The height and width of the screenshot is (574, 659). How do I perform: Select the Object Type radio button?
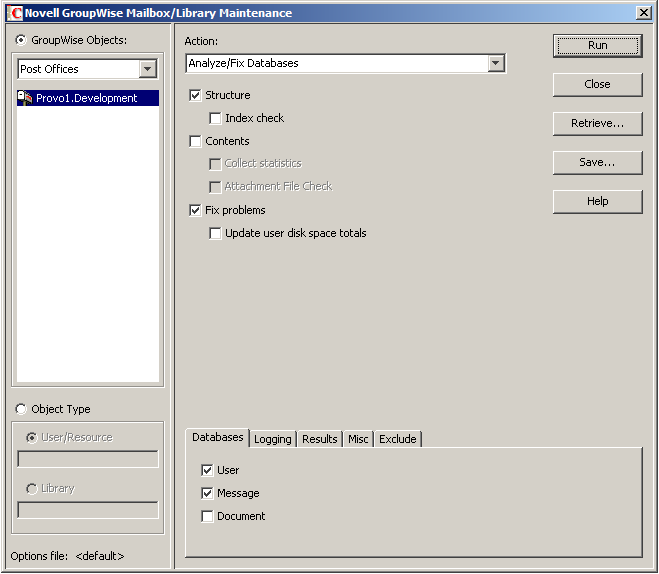coord(21,409)
